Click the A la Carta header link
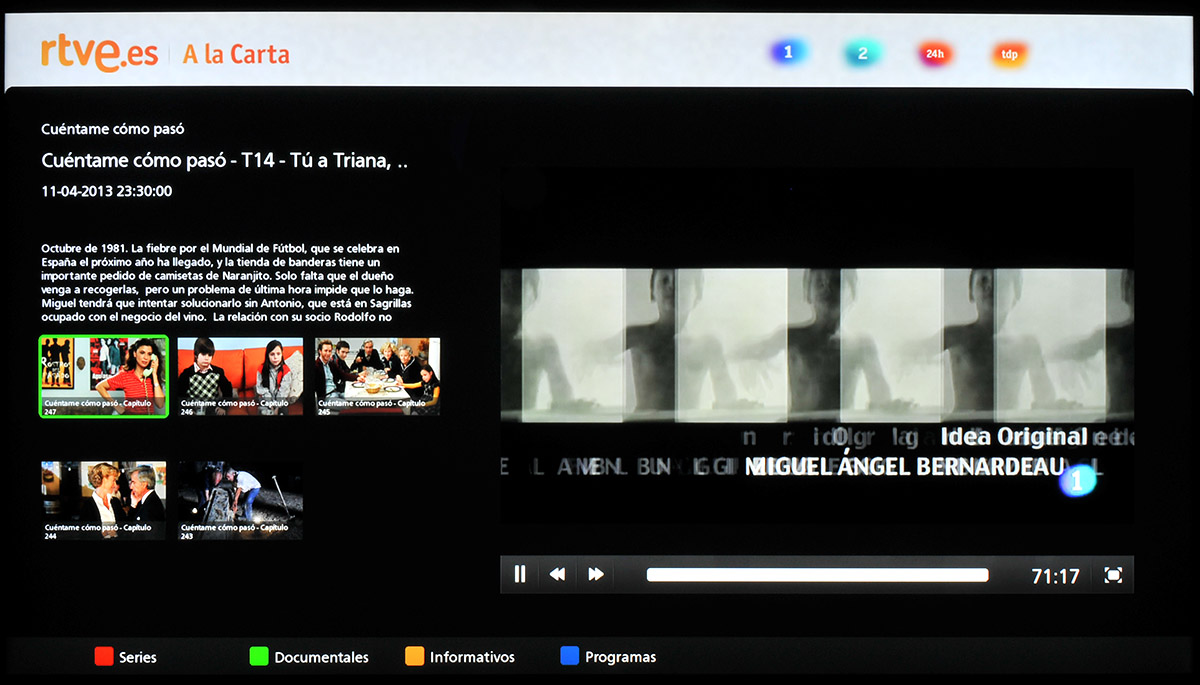This screenshot has height=685, width=1200. tap(236, 54)
